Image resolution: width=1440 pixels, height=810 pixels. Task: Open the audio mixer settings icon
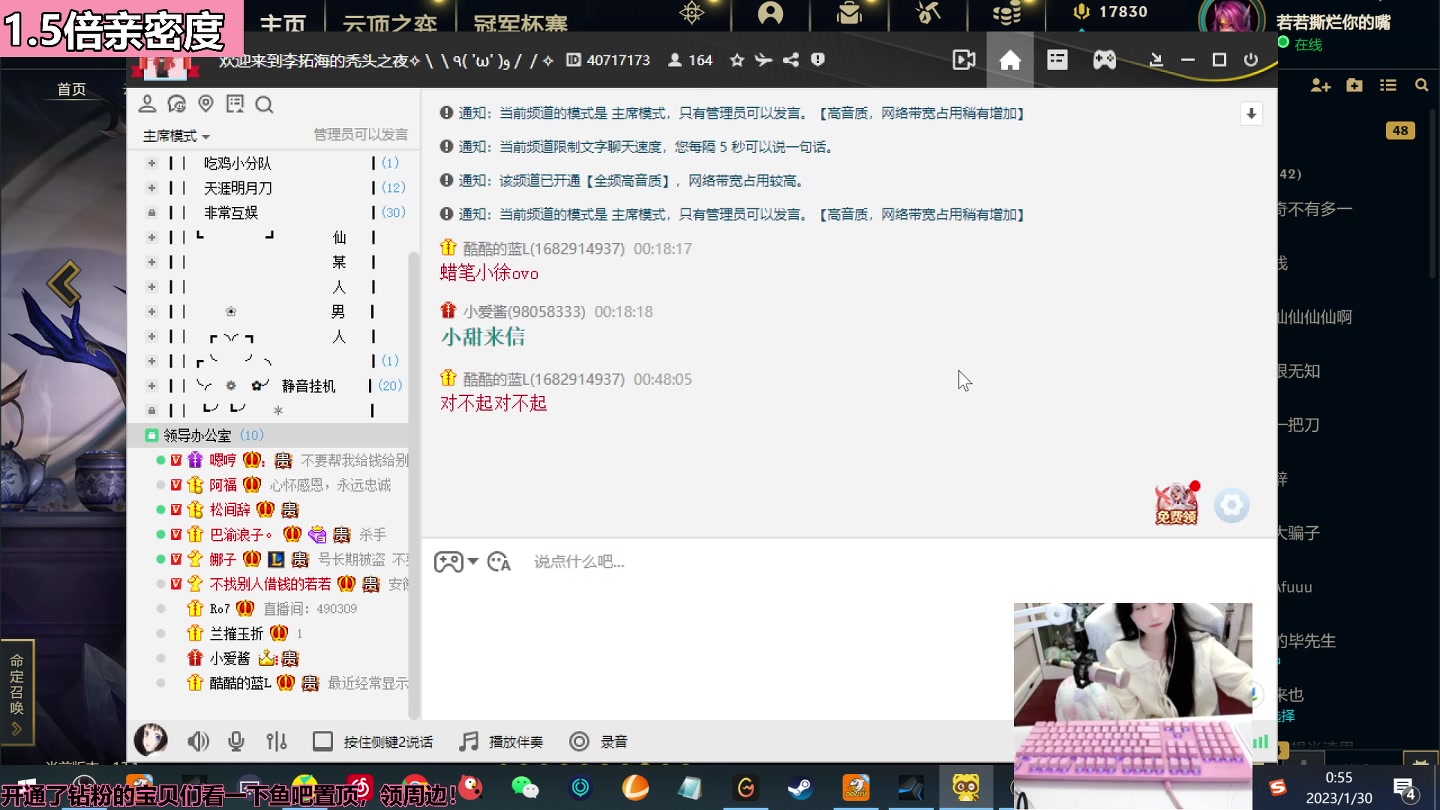[x=277, y=742]
